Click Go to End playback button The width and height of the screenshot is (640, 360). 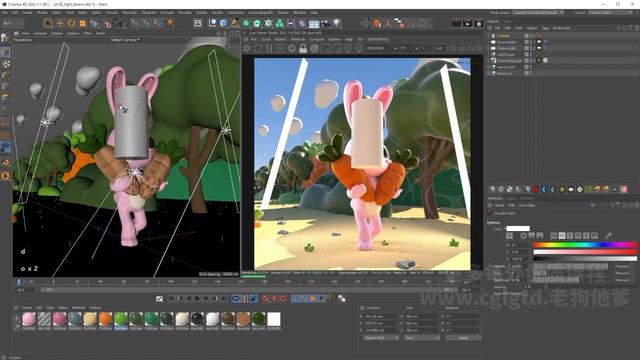[x=224, y=299]
